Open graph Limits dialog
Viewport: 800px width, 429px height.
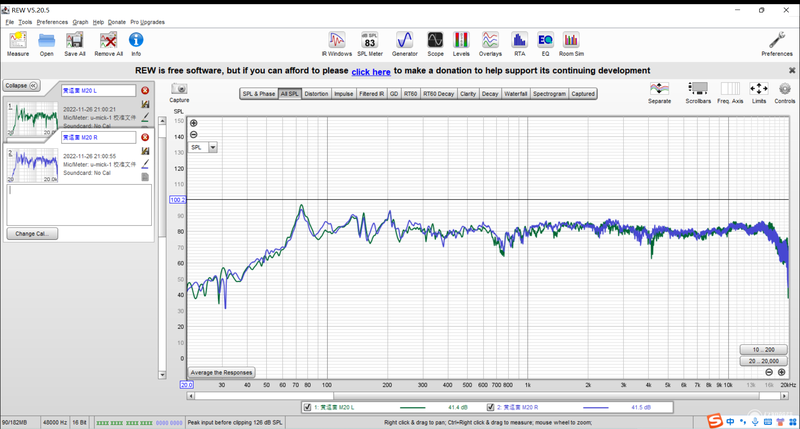[x=759, y=92]
